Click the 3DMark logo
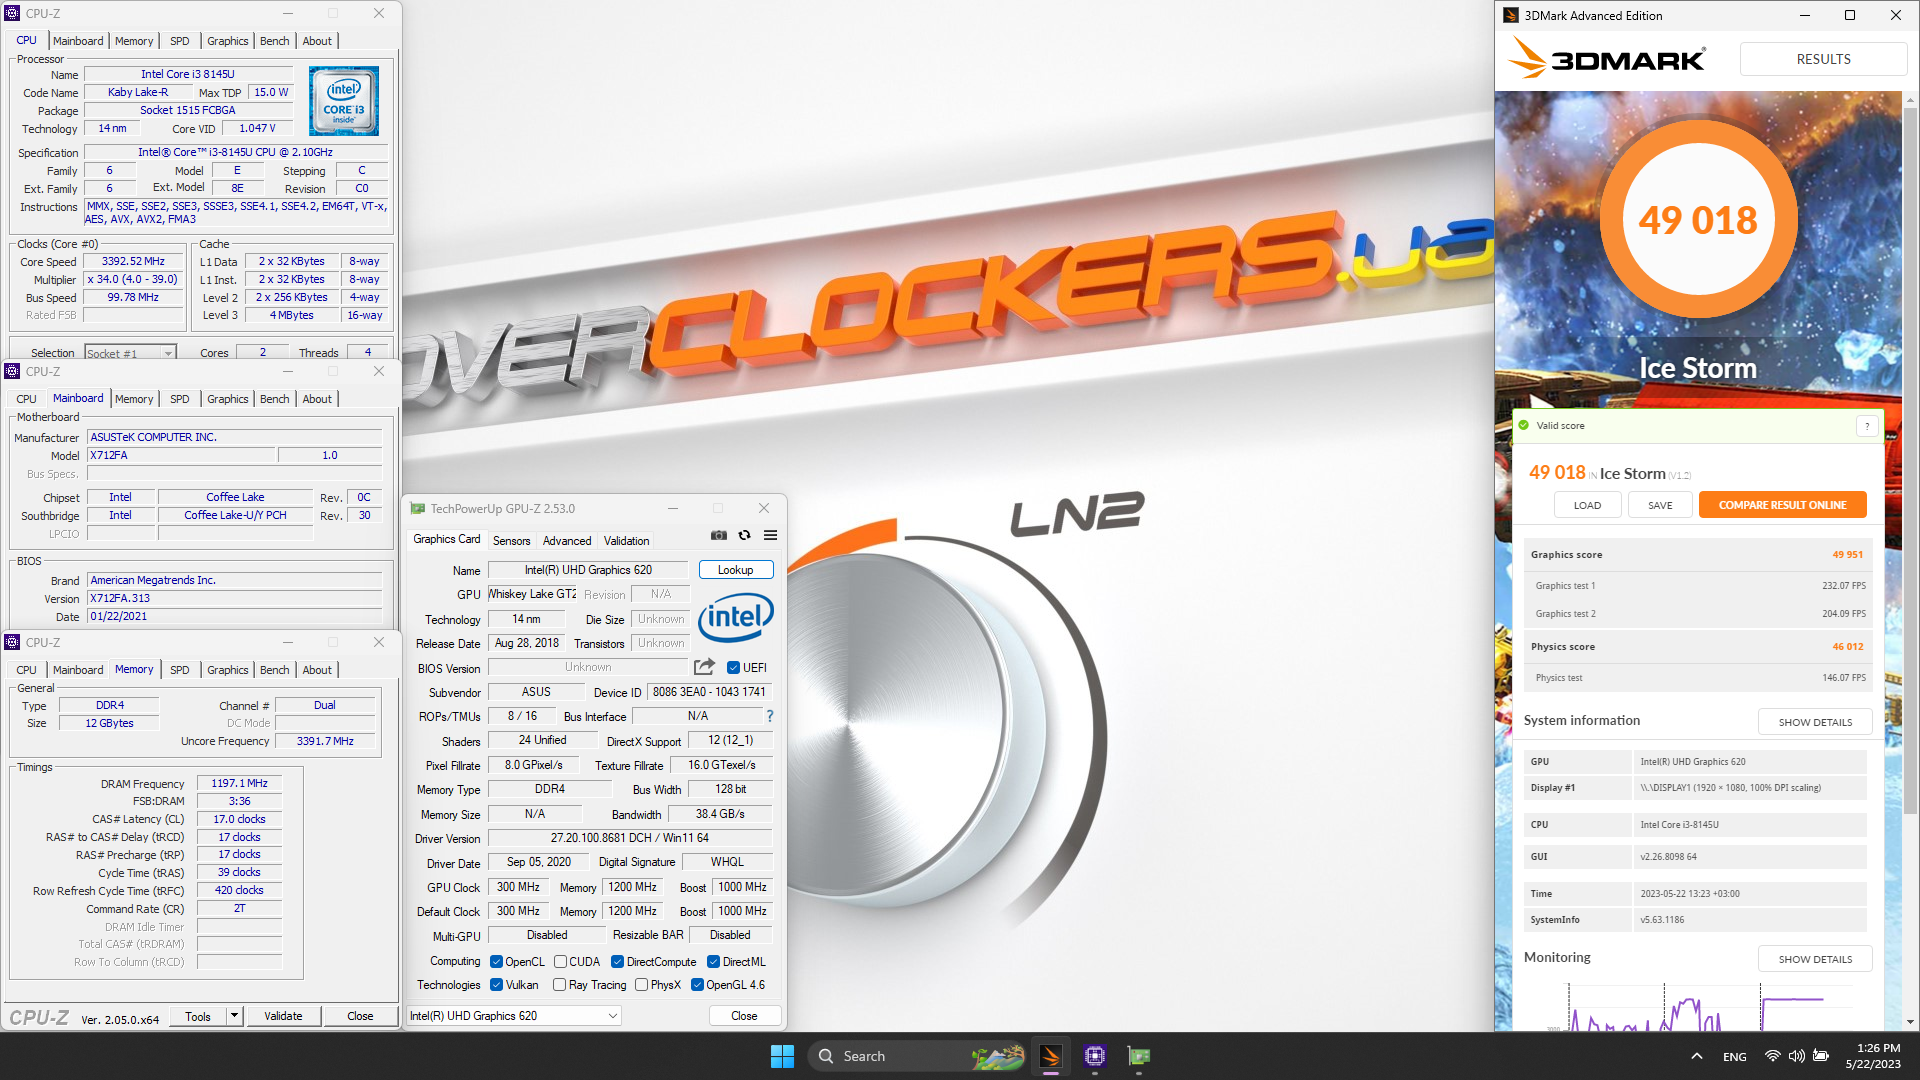The height and width of the screenshot is (1080, 1920). pyautogui.click(x=1607, y=59)
